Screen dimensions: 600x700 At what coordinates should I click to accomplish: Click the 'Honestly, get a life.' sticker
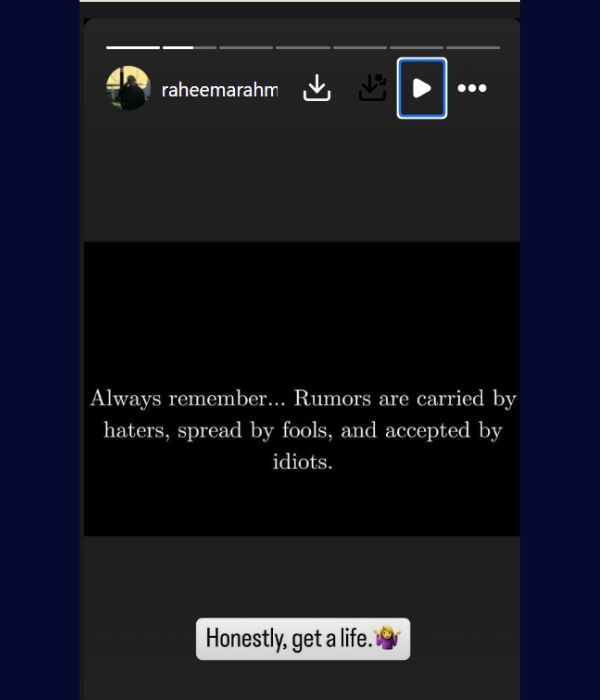point(303,639)
